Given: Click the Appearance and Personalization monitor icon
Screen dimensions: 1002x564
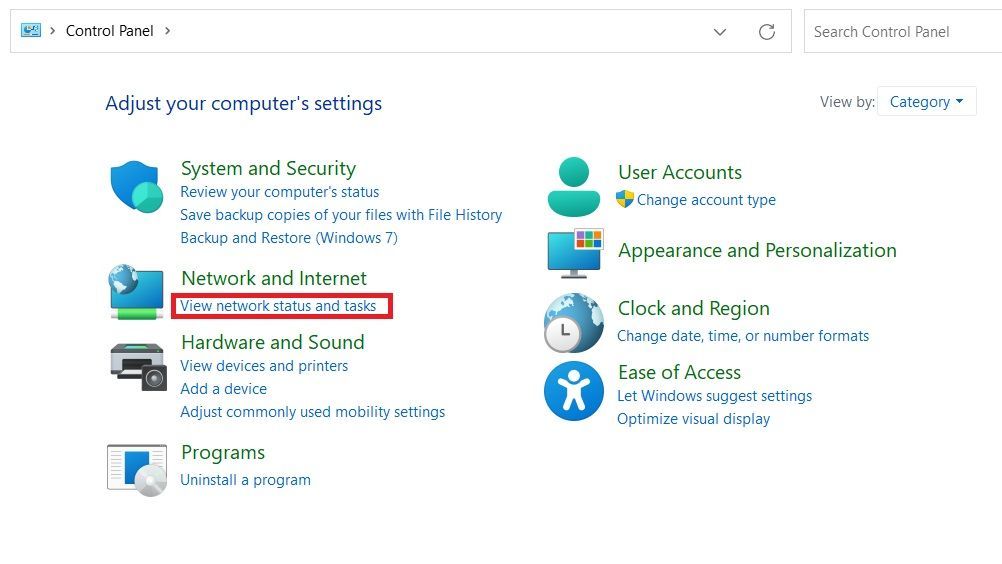Looking at the screenshot, I should click(x=574, y=253).
